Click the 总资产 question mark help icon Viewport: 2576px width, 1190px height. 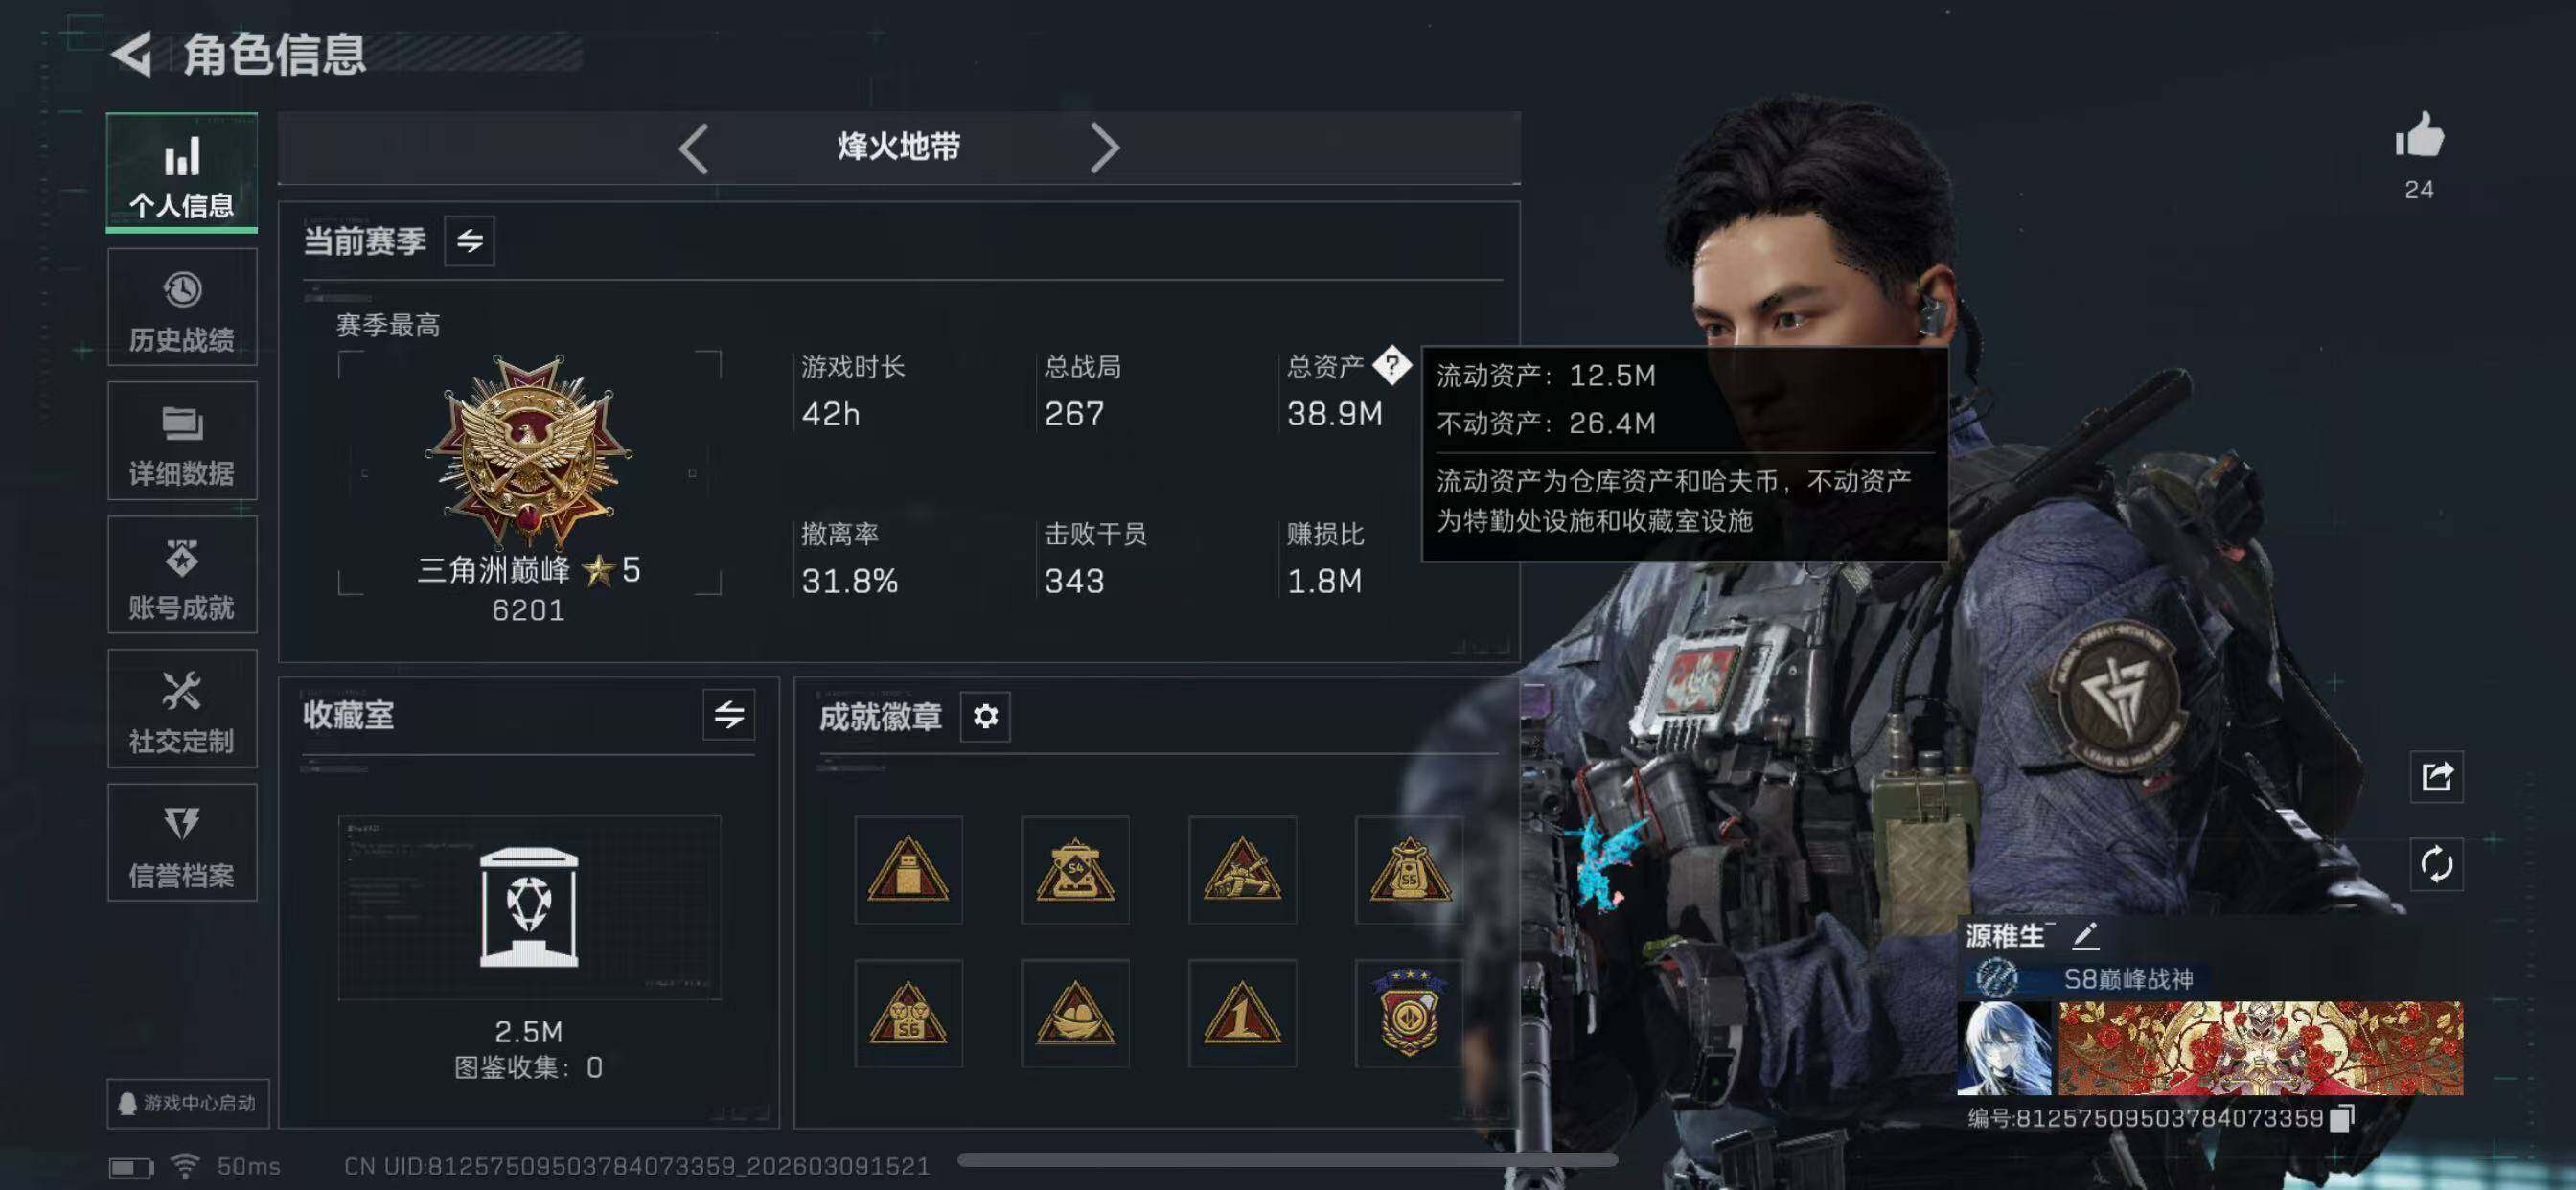click(1391, 365)
